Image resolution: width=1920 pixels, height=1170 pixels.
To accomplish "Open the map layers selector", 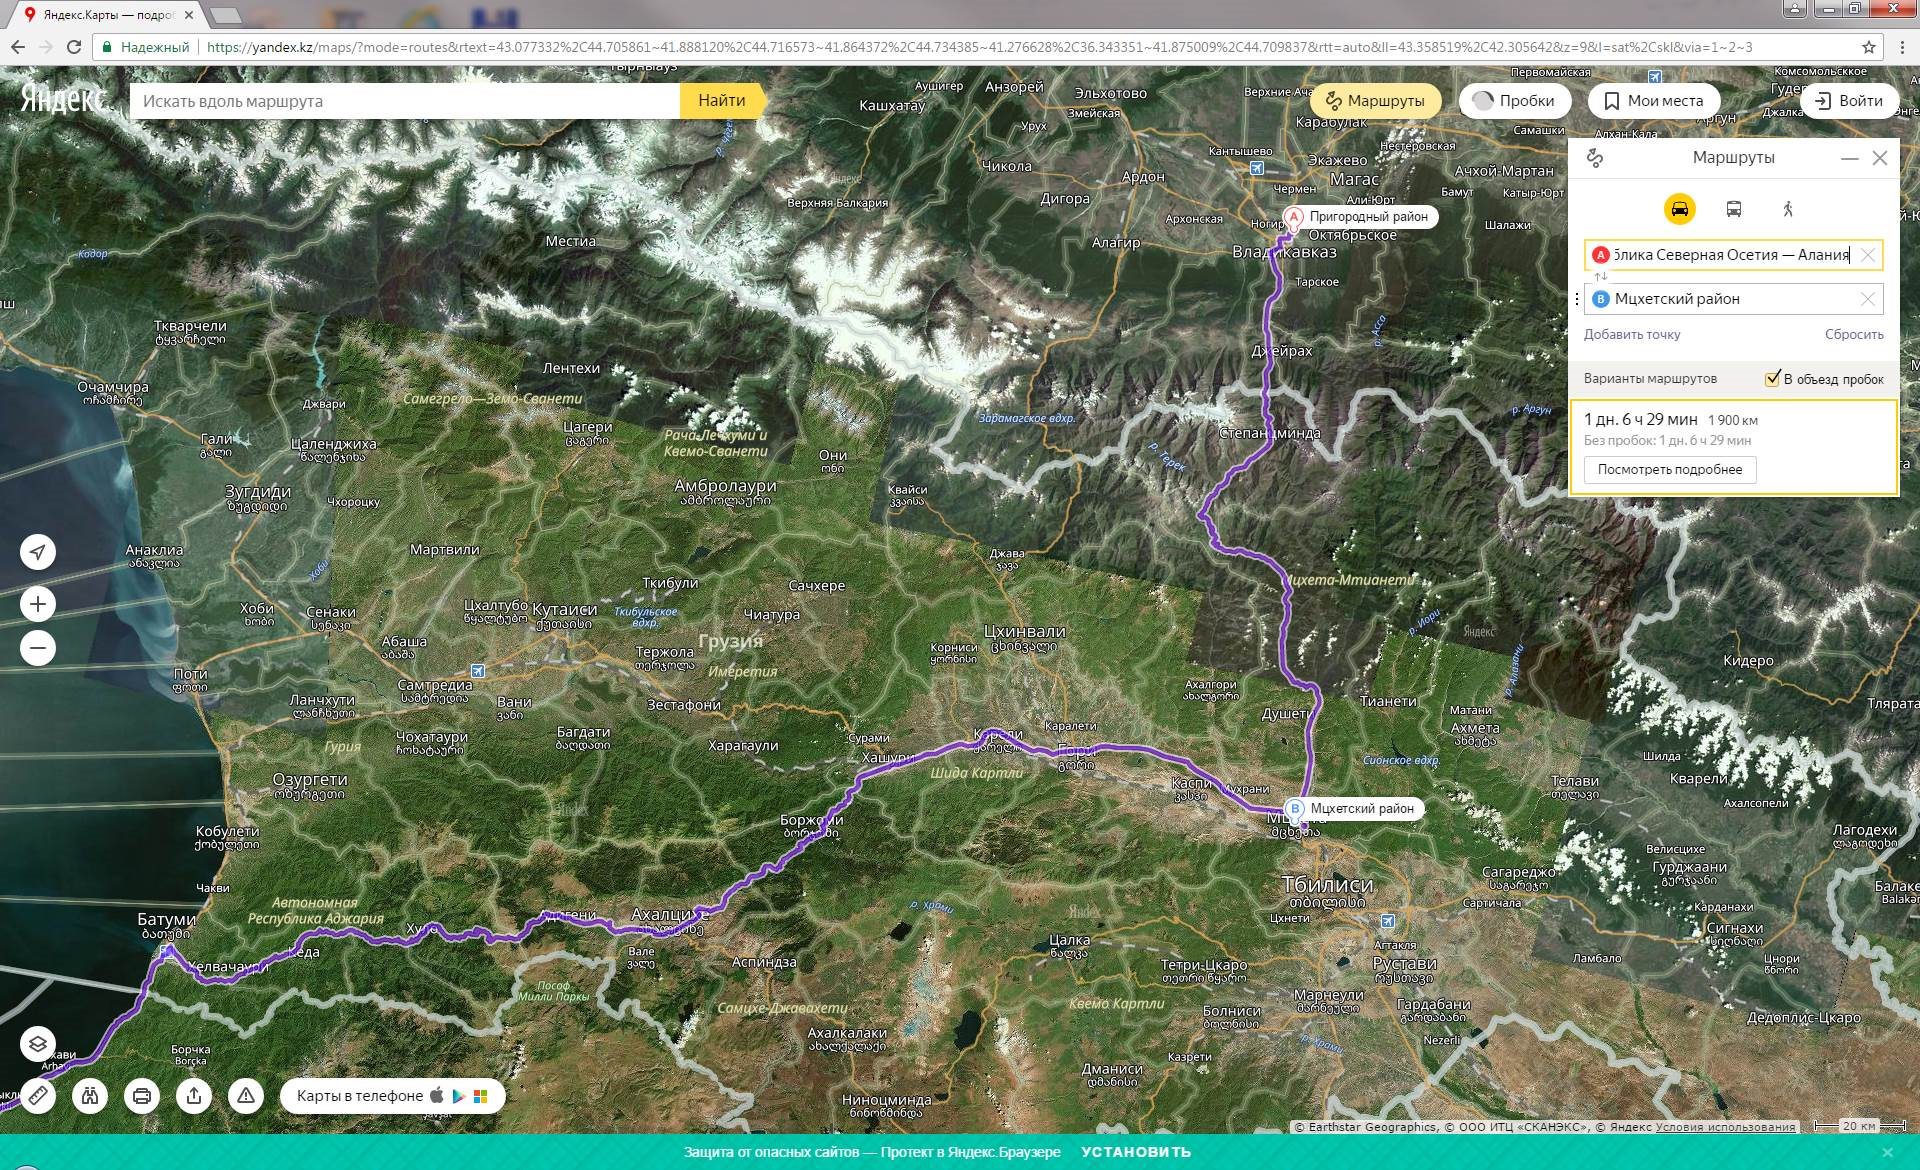I will click(38, 1044).
